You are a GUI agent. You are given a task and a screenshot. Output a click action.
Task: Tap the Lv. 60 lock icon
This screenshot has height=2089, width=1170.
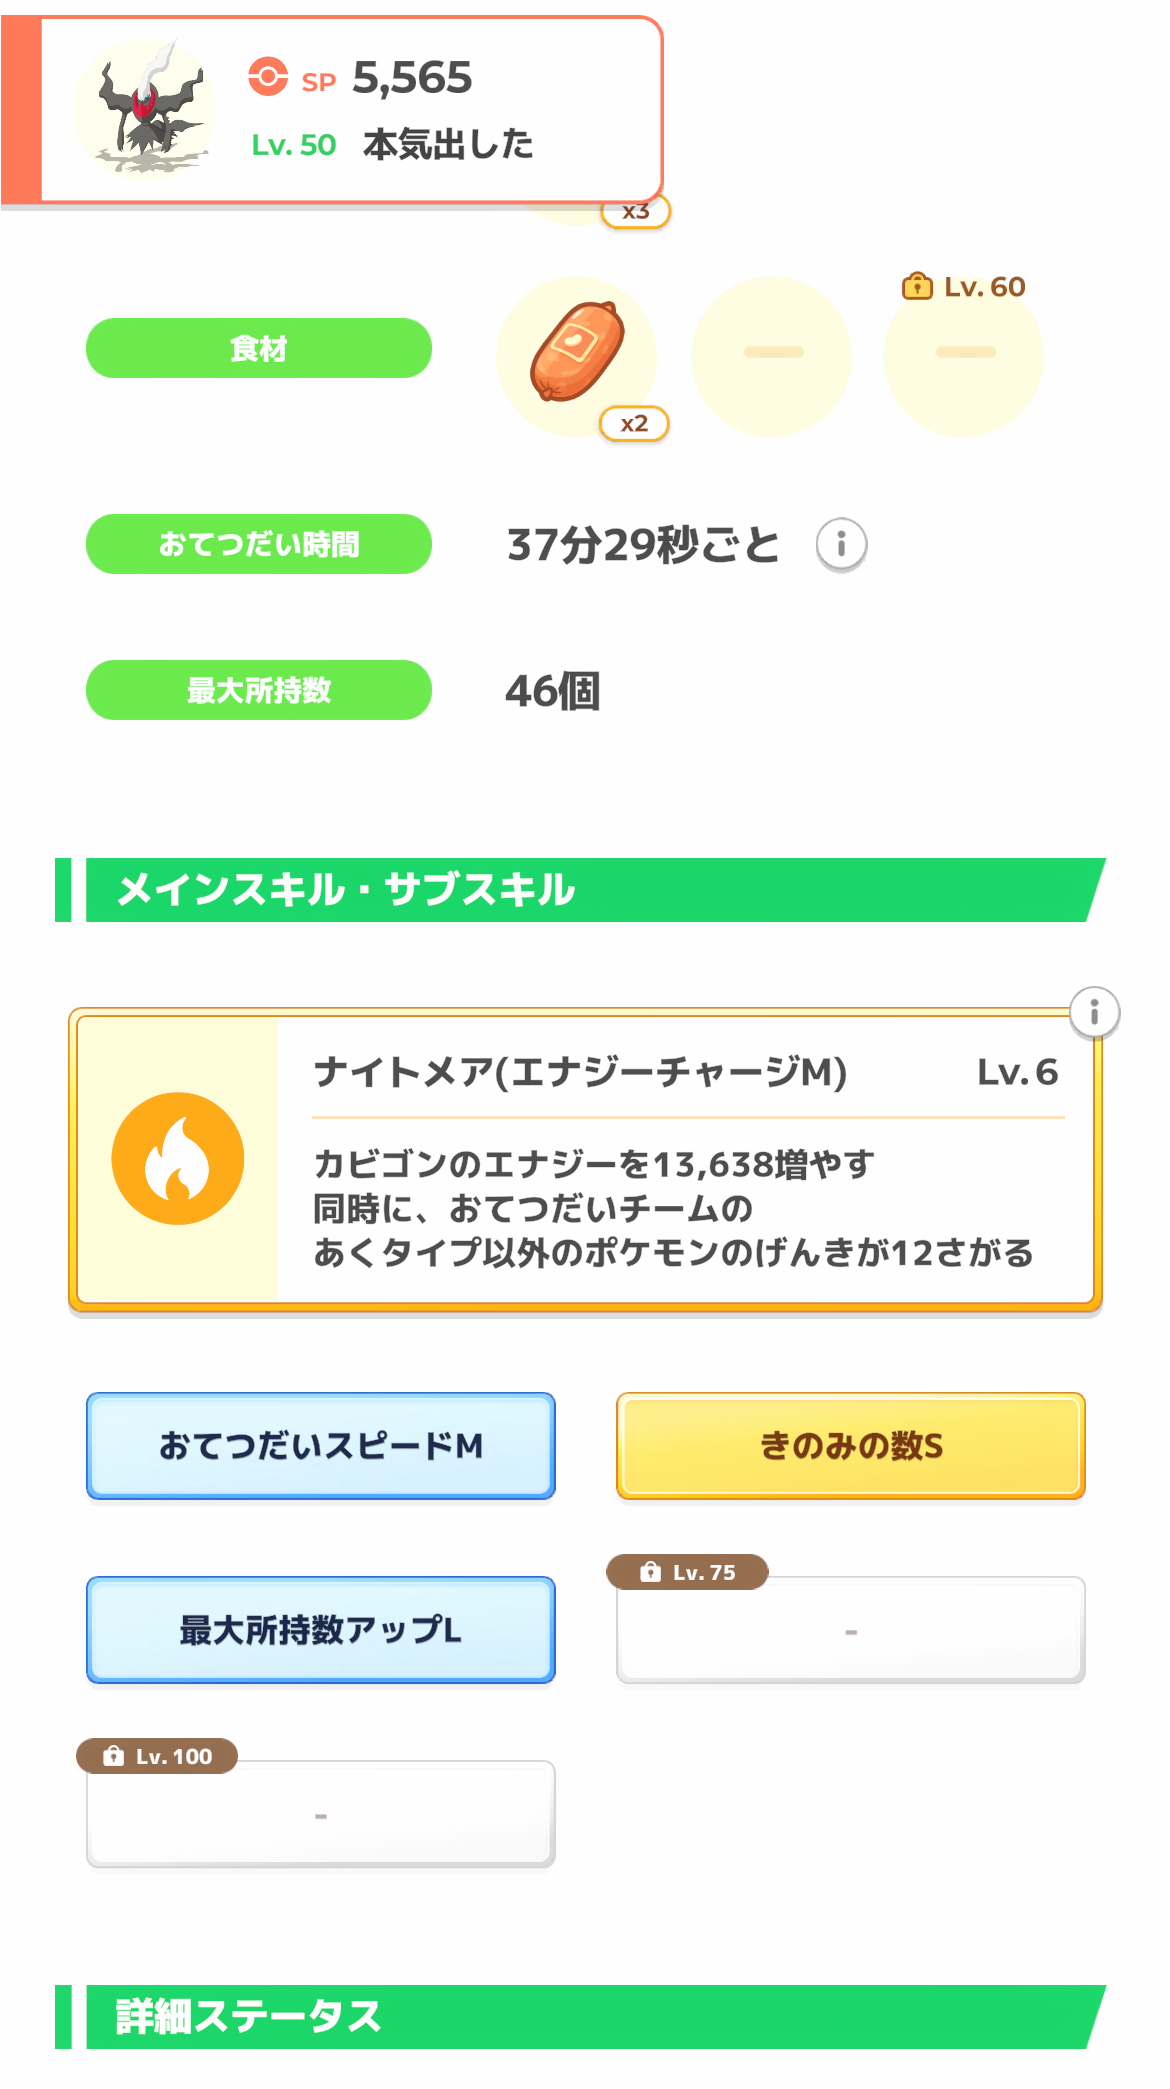[x=916, y=287]
